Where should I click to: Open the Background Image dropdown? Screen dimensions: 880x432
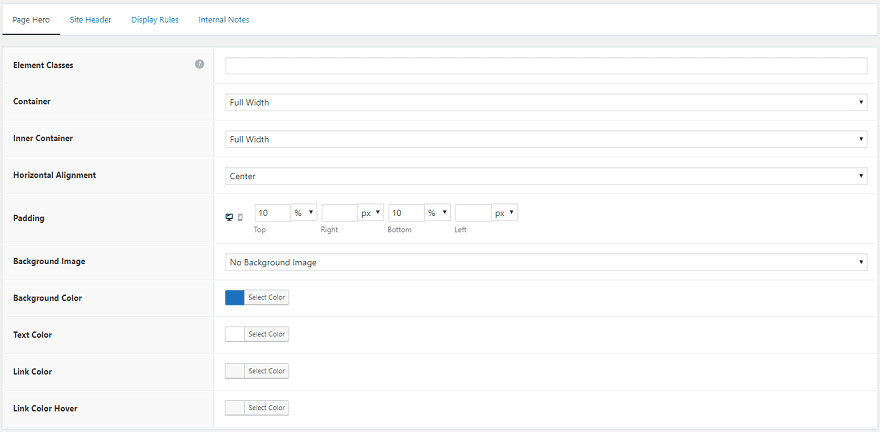pos(546,262)
